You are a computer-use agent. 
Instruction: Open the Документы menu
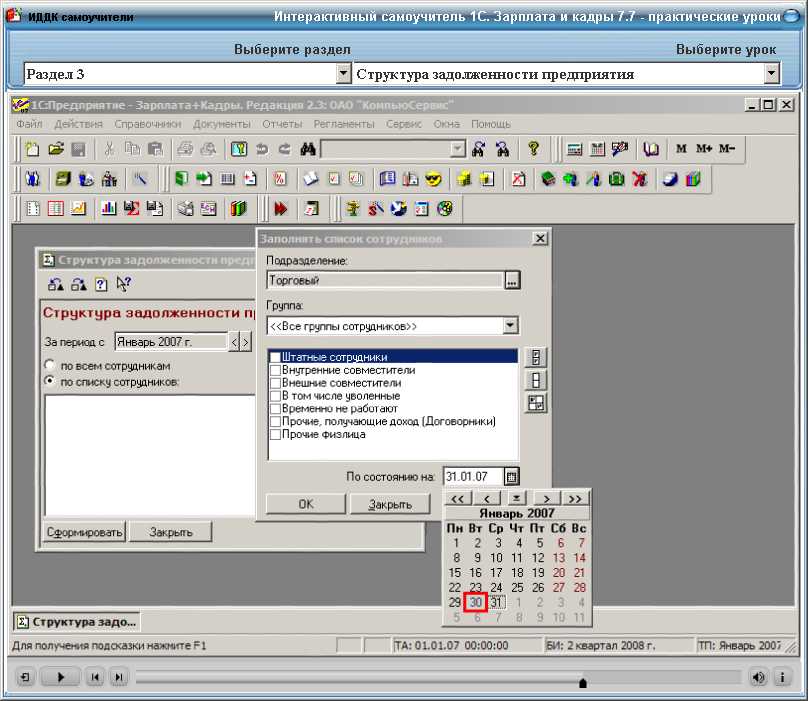(x=222, y=124)
